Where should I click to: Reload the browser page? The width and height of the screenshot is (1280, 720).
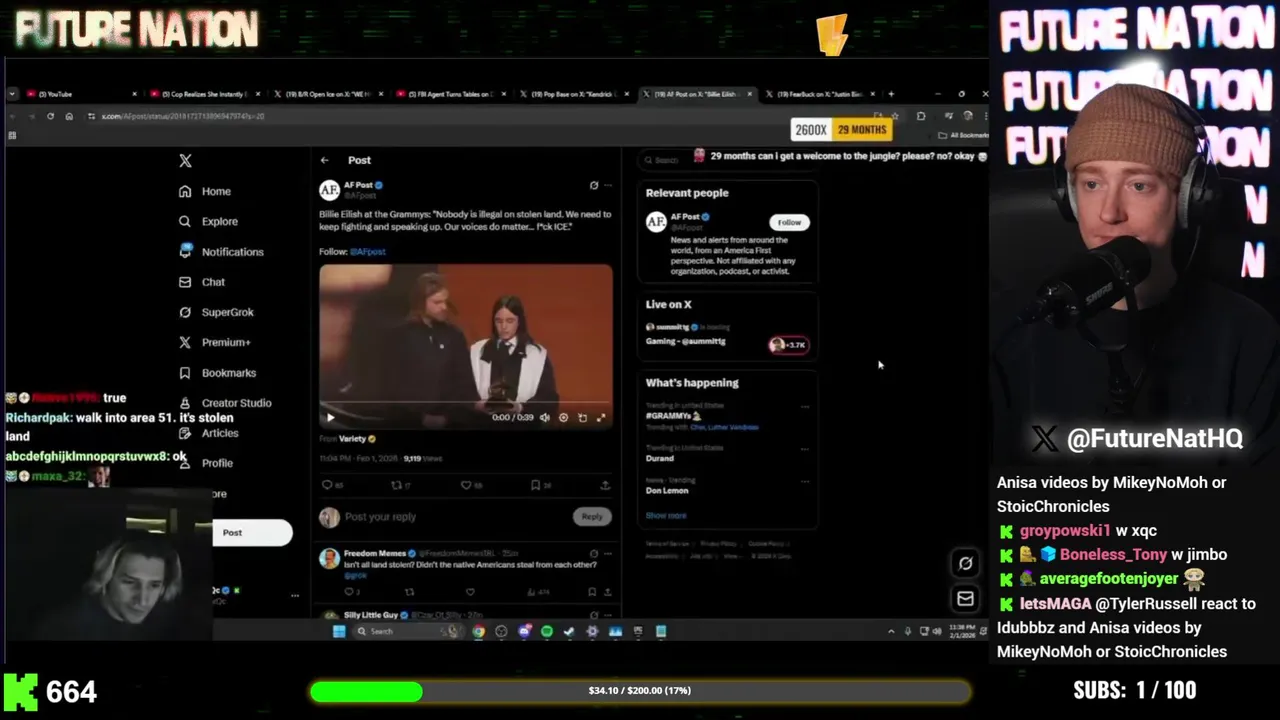point(50,116)
